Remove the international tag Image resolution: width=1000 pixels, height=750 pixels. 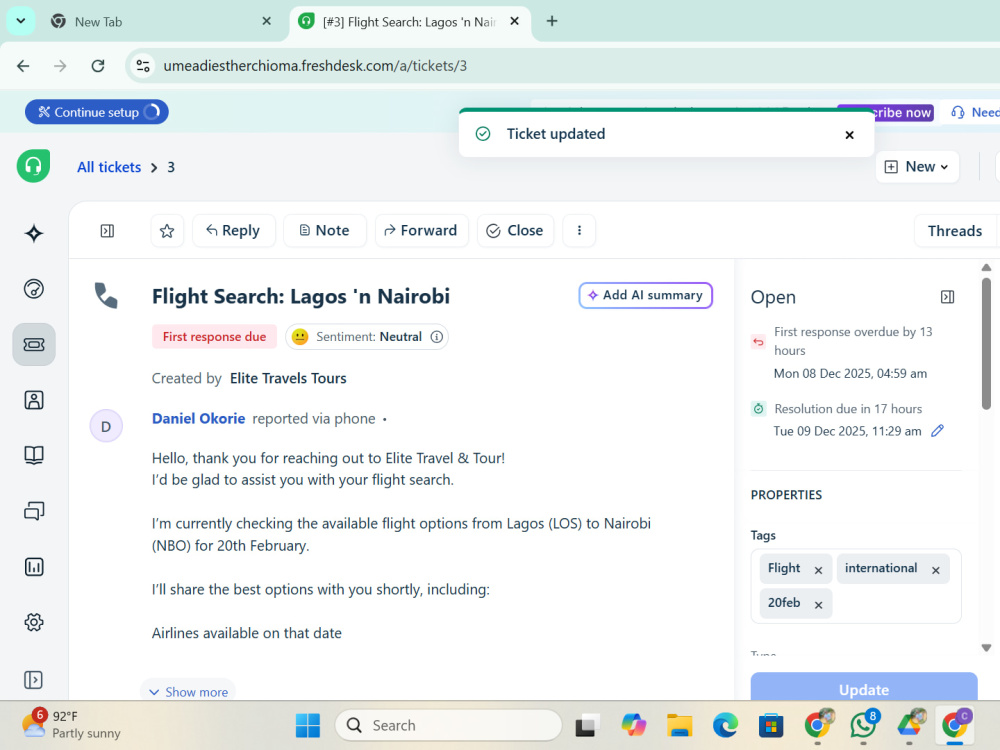click(x=936, y=570)
